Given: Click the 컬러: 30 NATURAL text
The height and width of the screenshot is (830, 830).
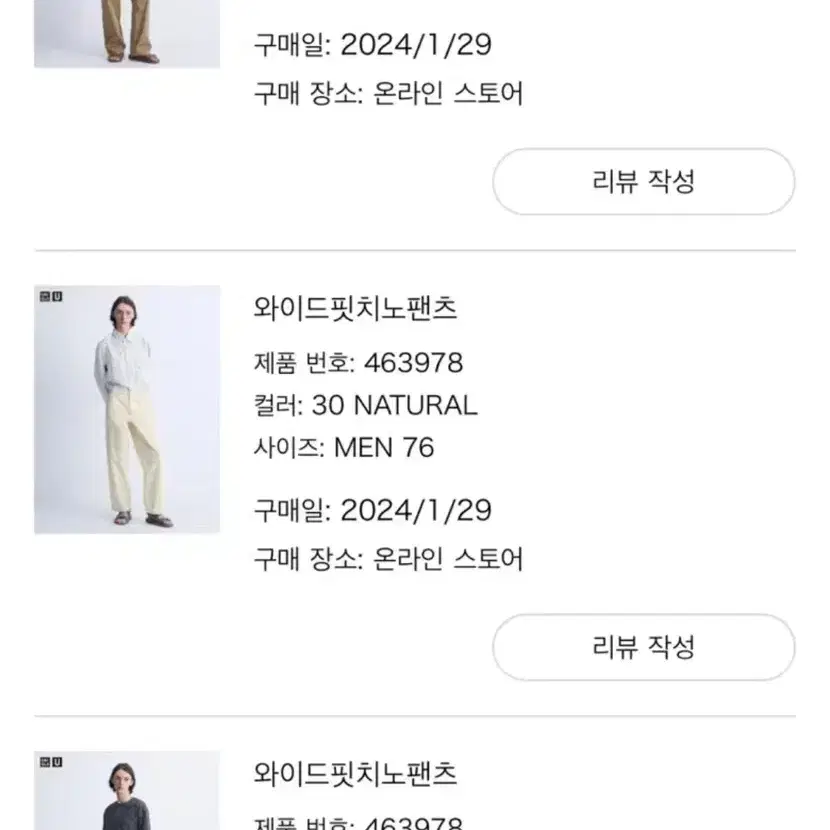Looking at the screenshot, I should tap(366, 405).
